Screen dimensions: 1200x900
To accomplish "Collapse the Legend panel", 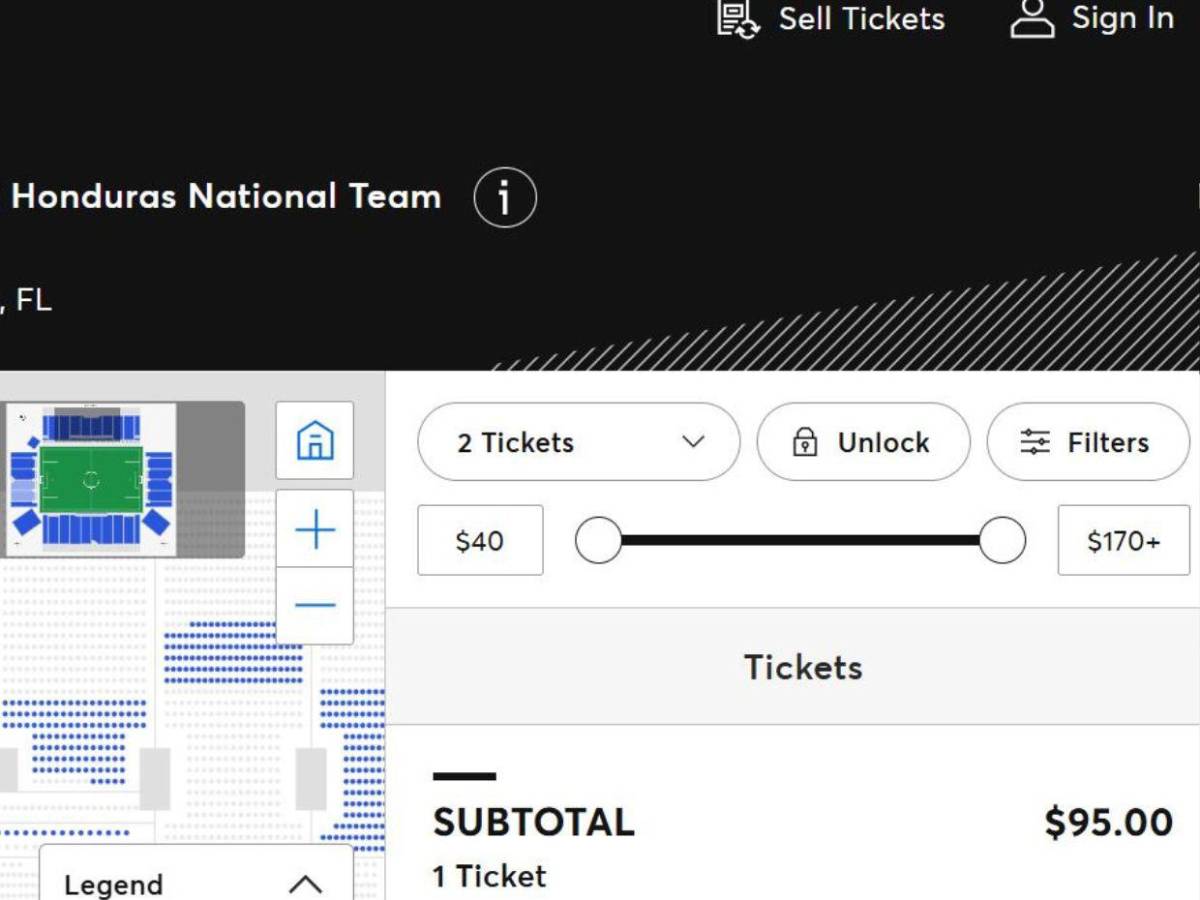I will click(307, 884).
